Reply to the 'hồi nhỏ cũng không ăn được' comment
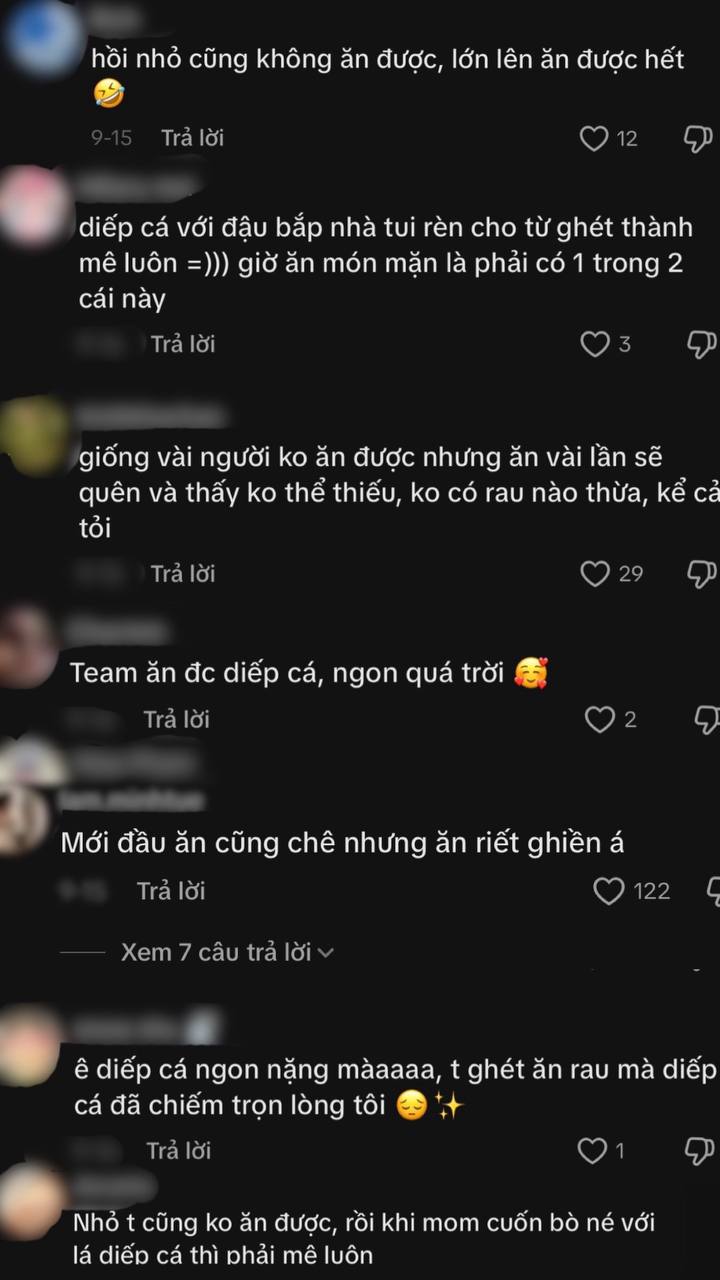 (x=193, y=138)
